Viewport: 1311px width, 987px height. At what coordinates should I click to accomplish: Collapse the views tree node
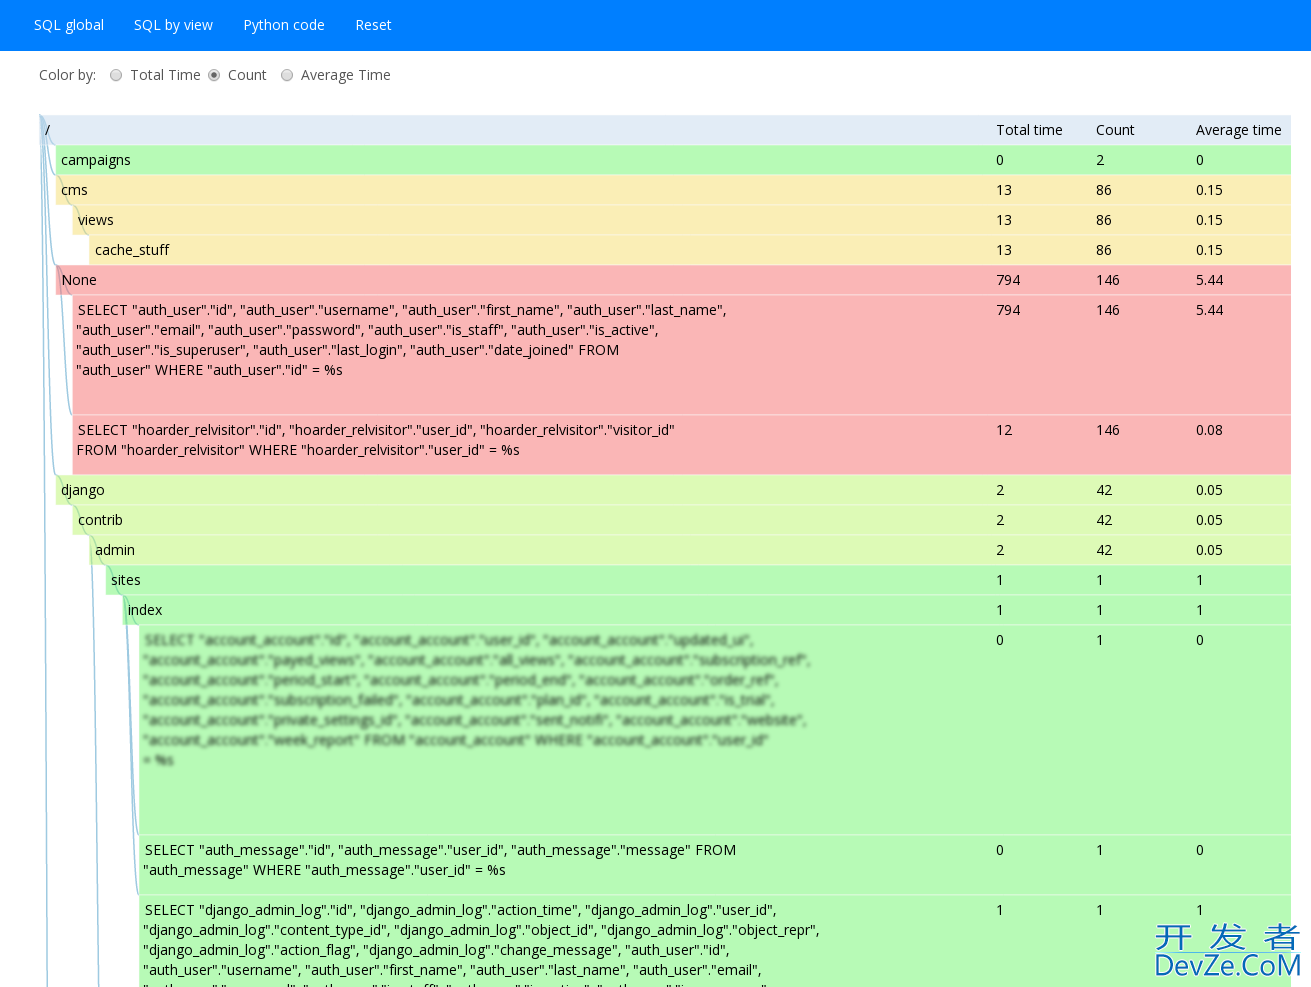[x=682, y=220]
